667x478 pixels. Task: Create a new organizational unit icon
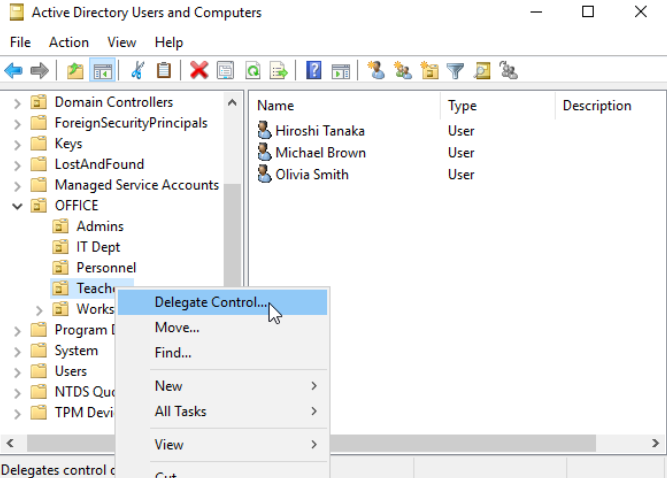[429, 71]
